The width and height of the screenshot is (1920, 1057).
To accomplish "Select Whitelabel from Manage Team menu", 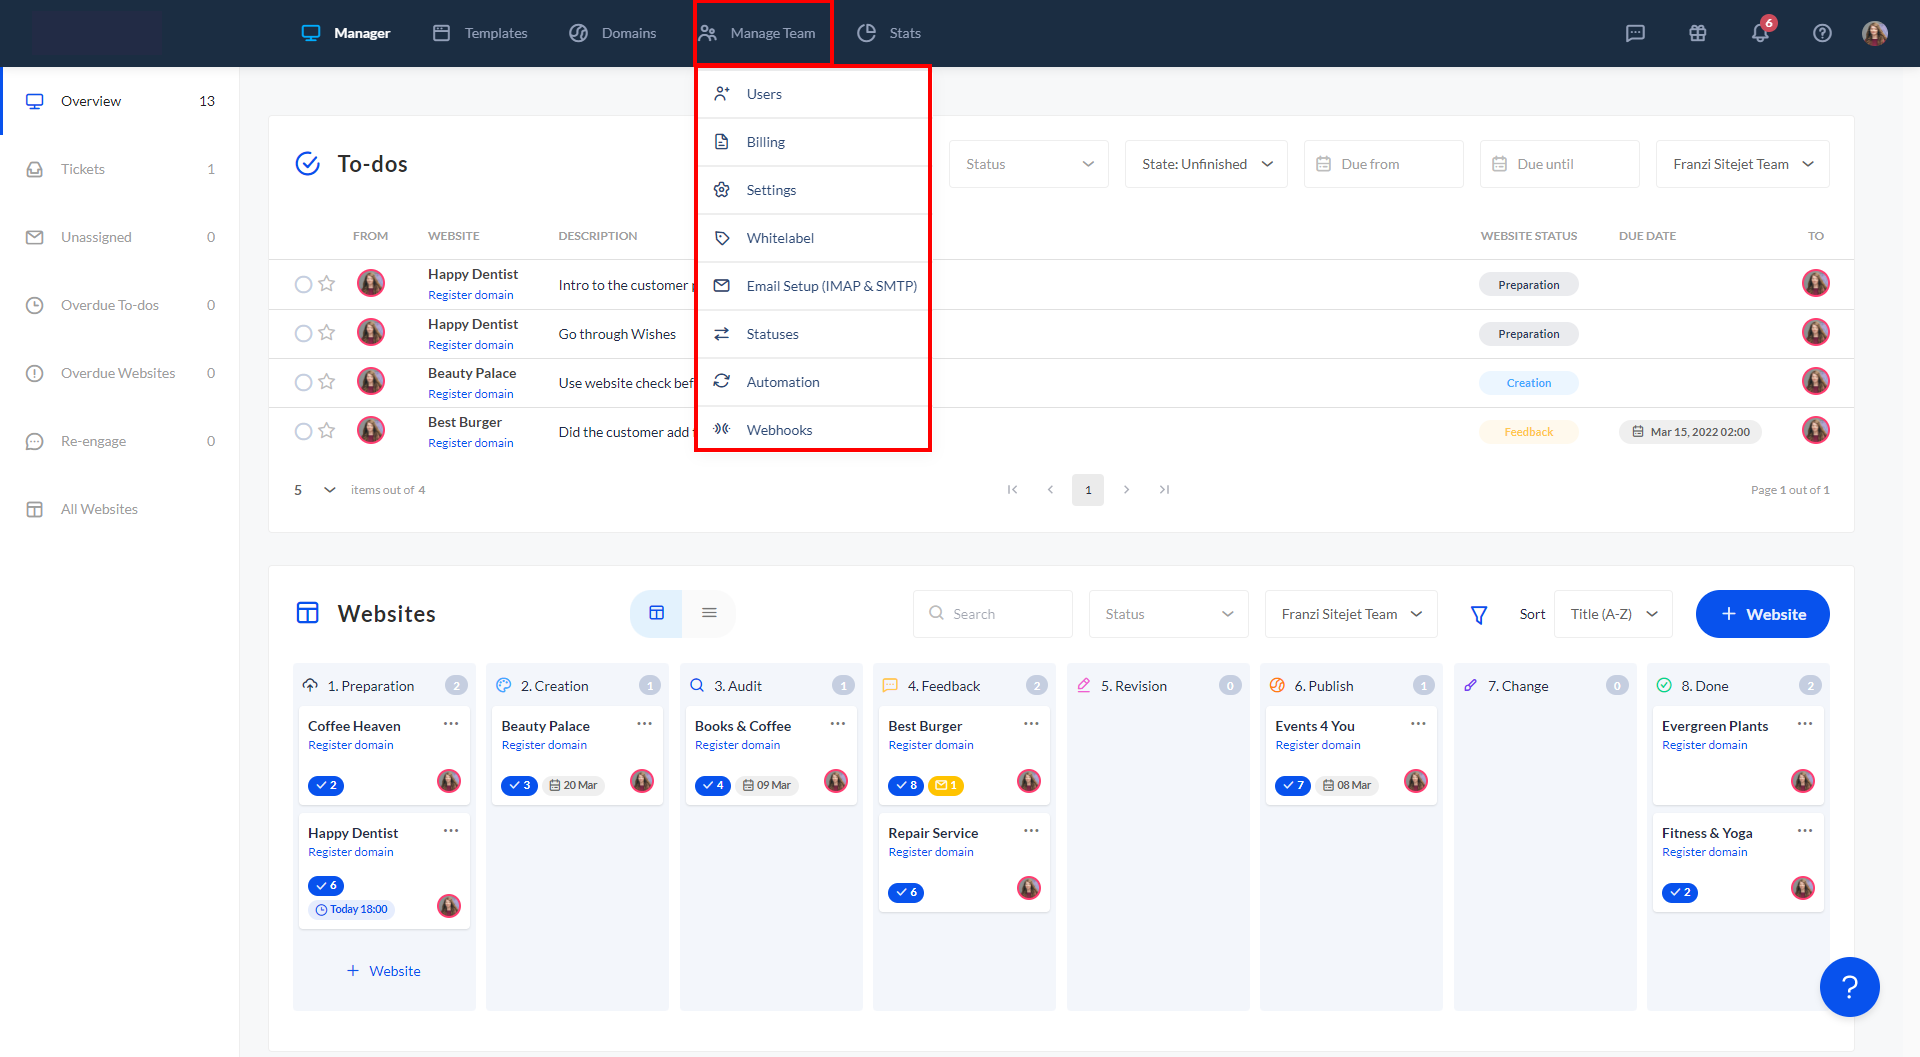I will pos(780,238).
